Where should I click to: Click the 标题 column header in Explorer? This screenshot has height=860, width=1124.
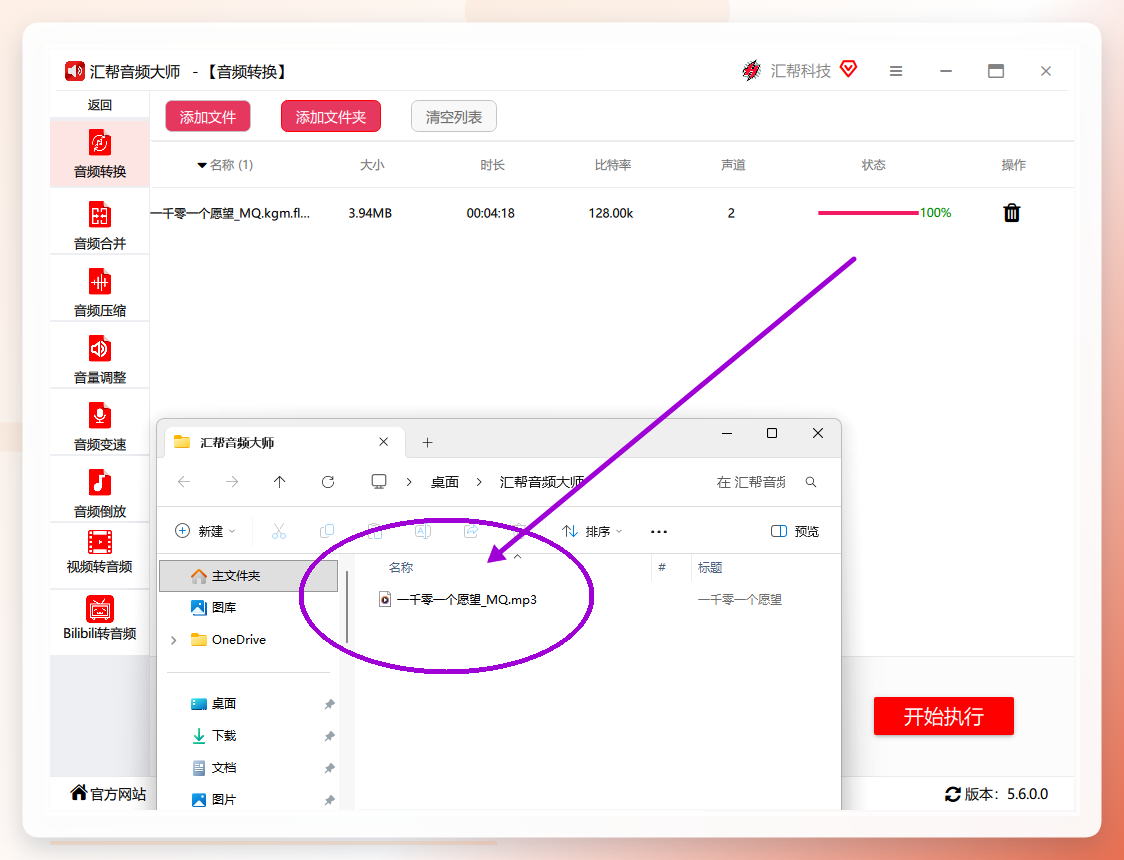(x=710, y=568)
